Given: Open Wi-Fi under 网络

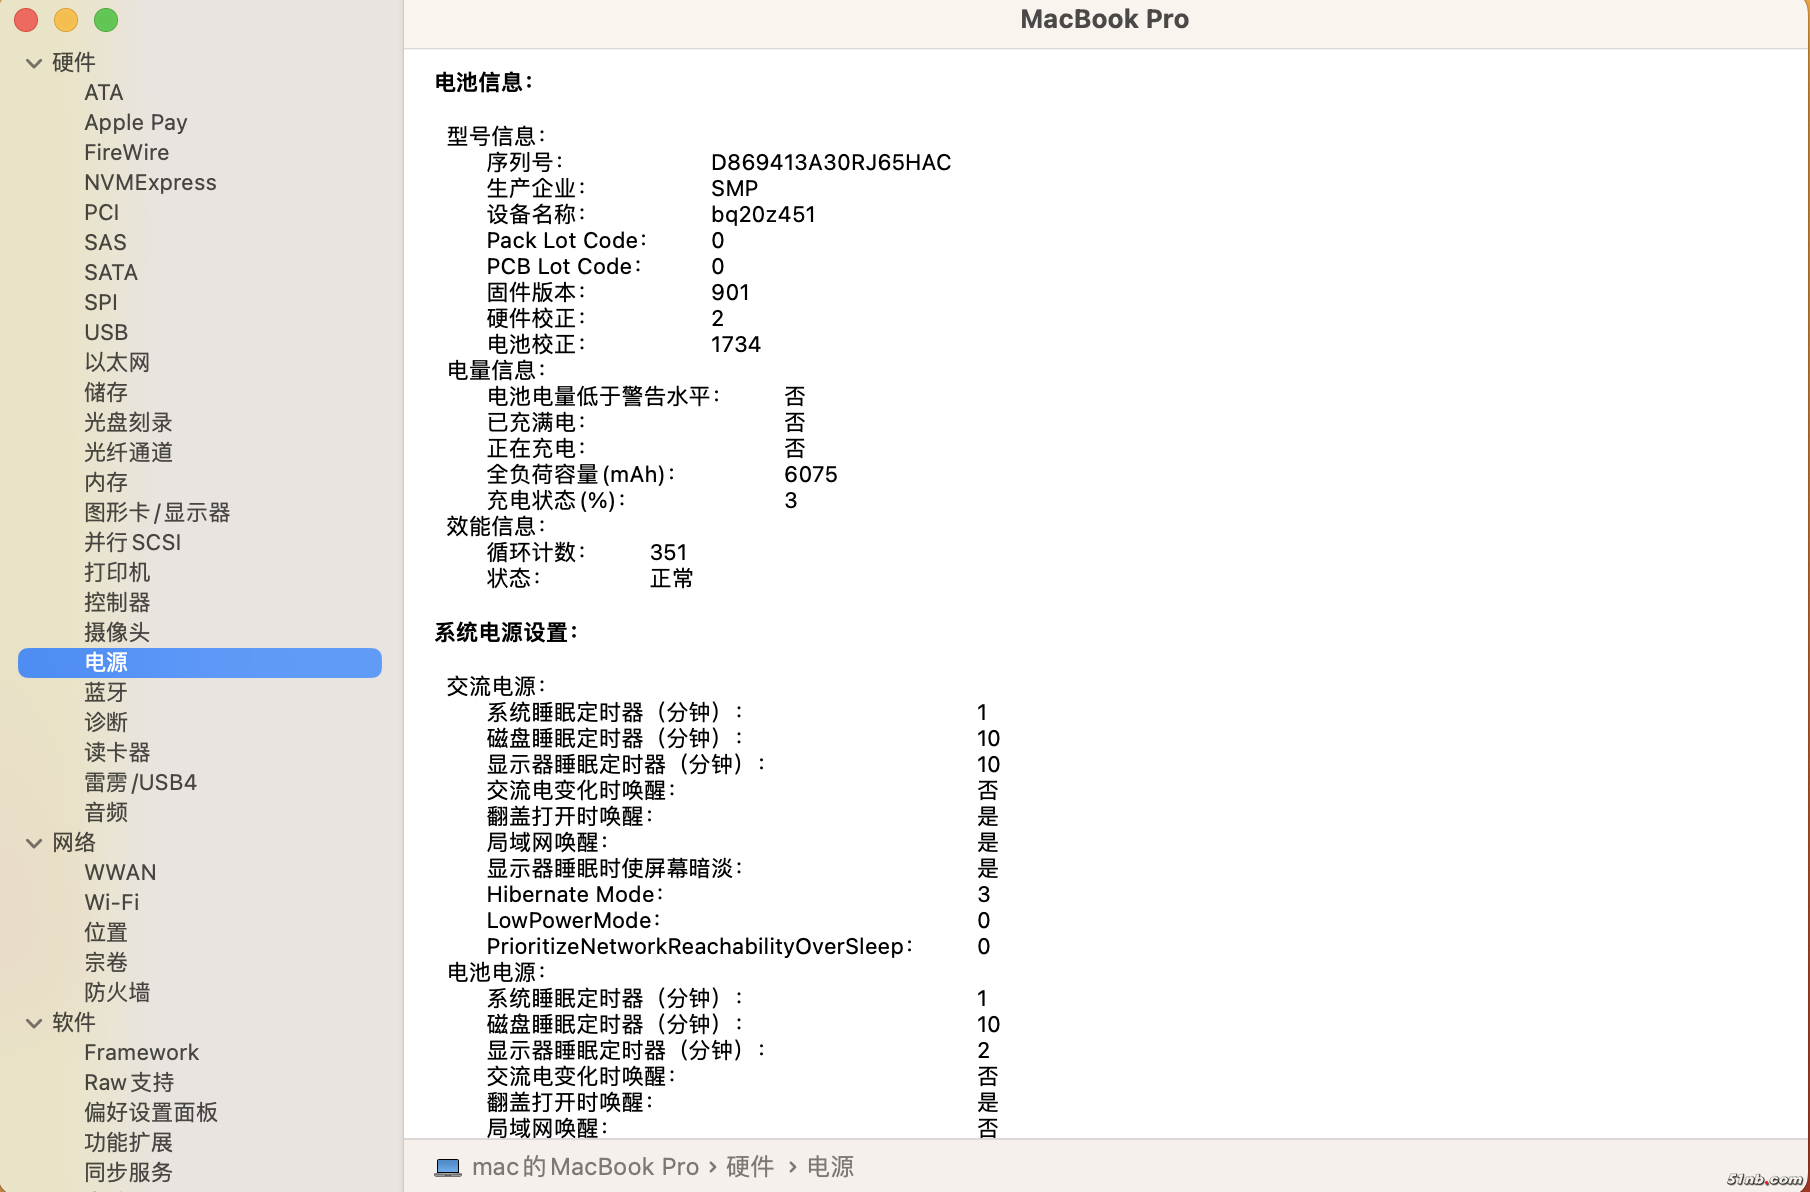Looking at the screenshot, I should coord(112,903).
